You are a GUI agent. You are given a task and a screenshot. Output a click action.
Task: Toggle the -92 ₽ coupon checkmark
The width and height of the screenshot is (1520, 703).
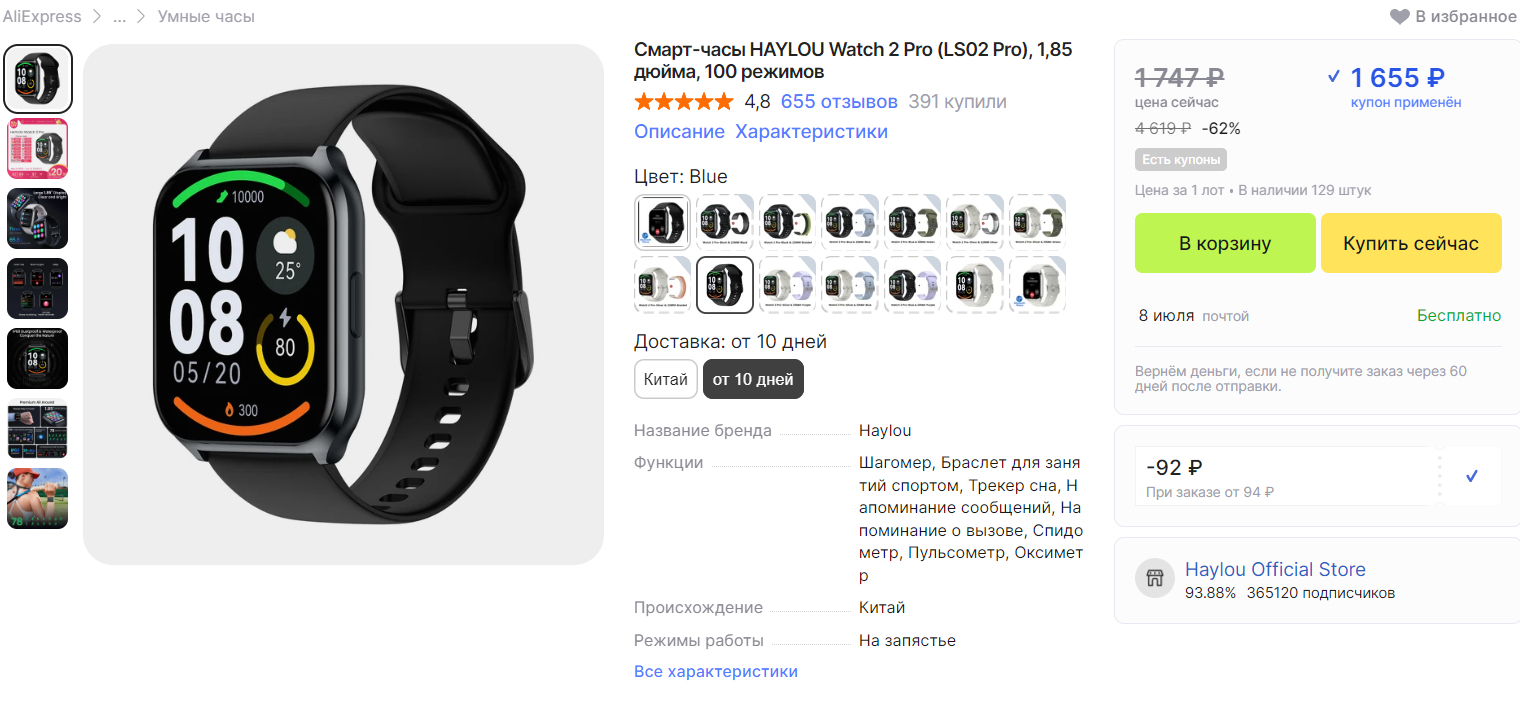[x=1472, y=476]
